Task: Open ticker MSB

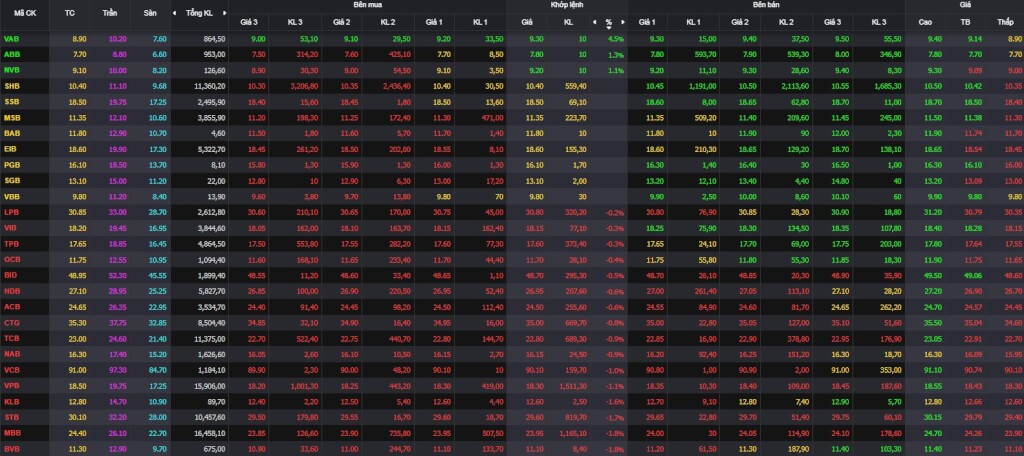Action: [x=12, y=118]
